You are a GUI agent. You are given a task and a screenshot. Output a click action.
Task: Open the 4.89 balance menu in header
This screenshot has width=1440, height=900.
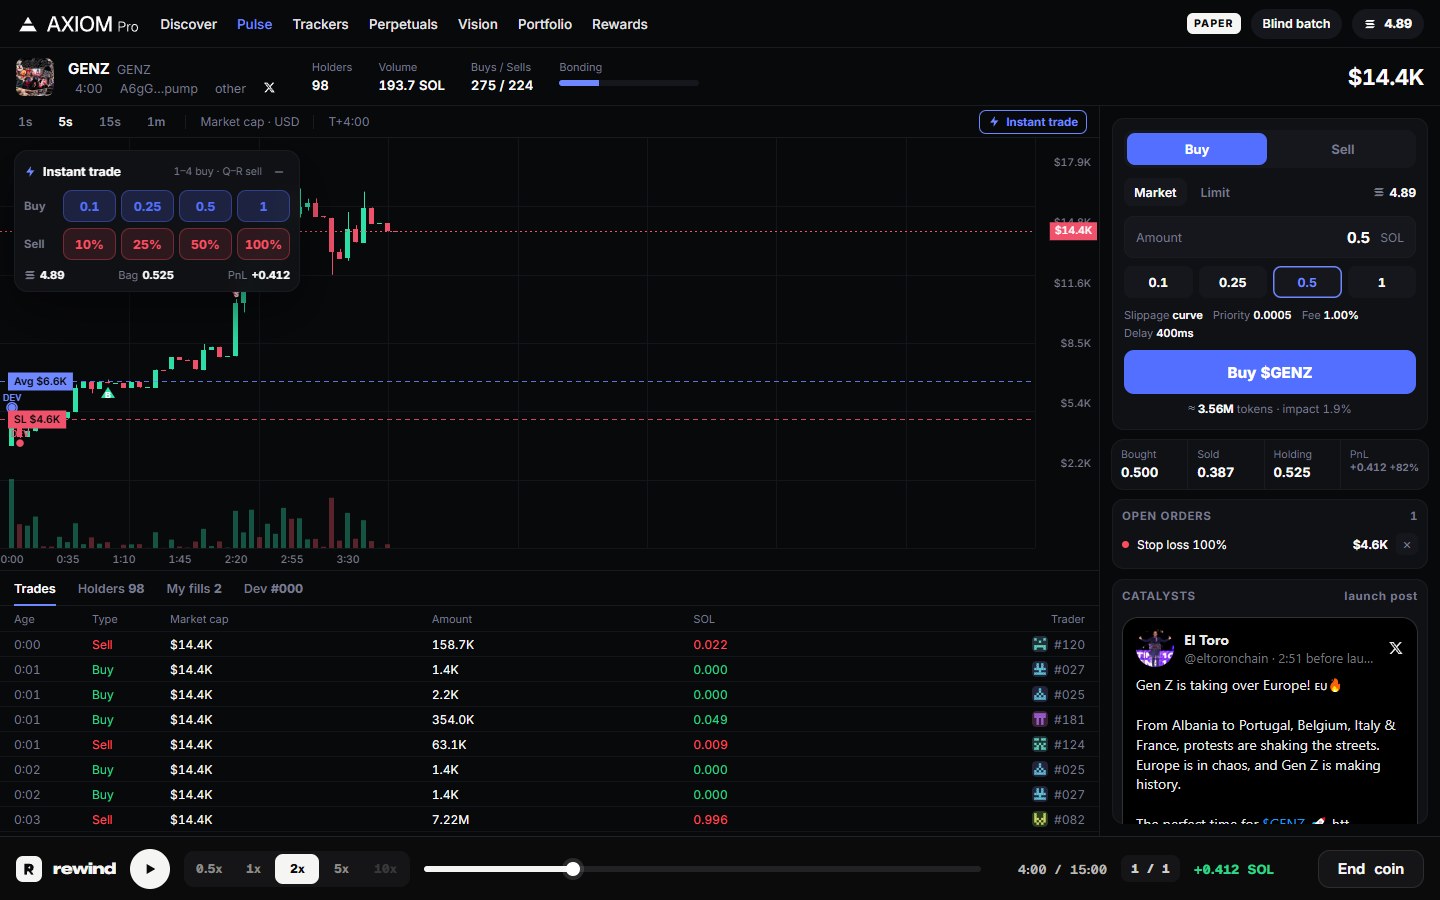(1388, 24)
